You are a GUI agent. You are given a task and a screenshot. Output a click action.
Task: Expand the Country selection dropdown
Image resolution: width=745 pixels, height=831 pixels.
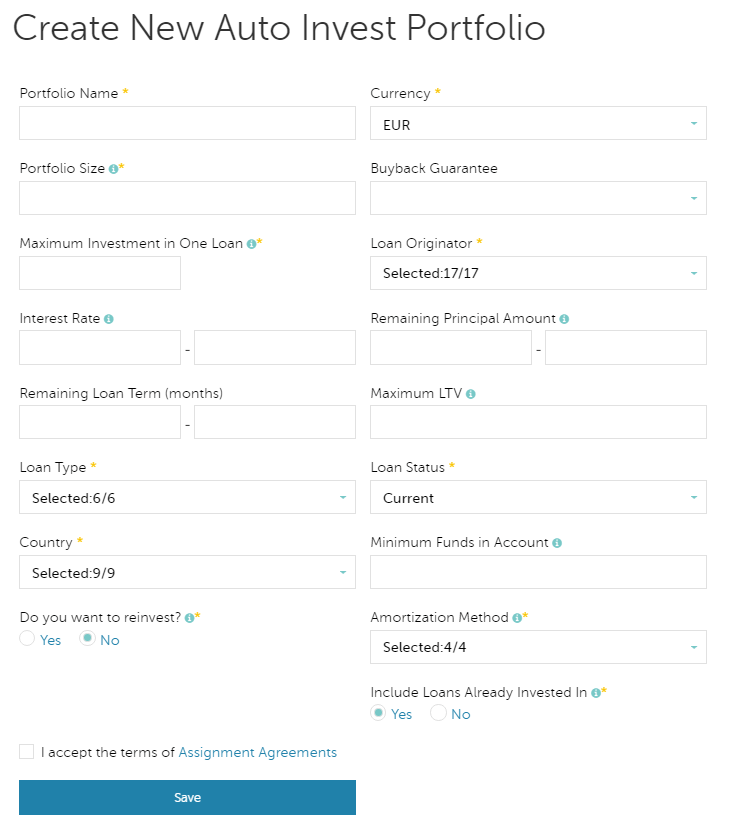(x=187, y=572)
